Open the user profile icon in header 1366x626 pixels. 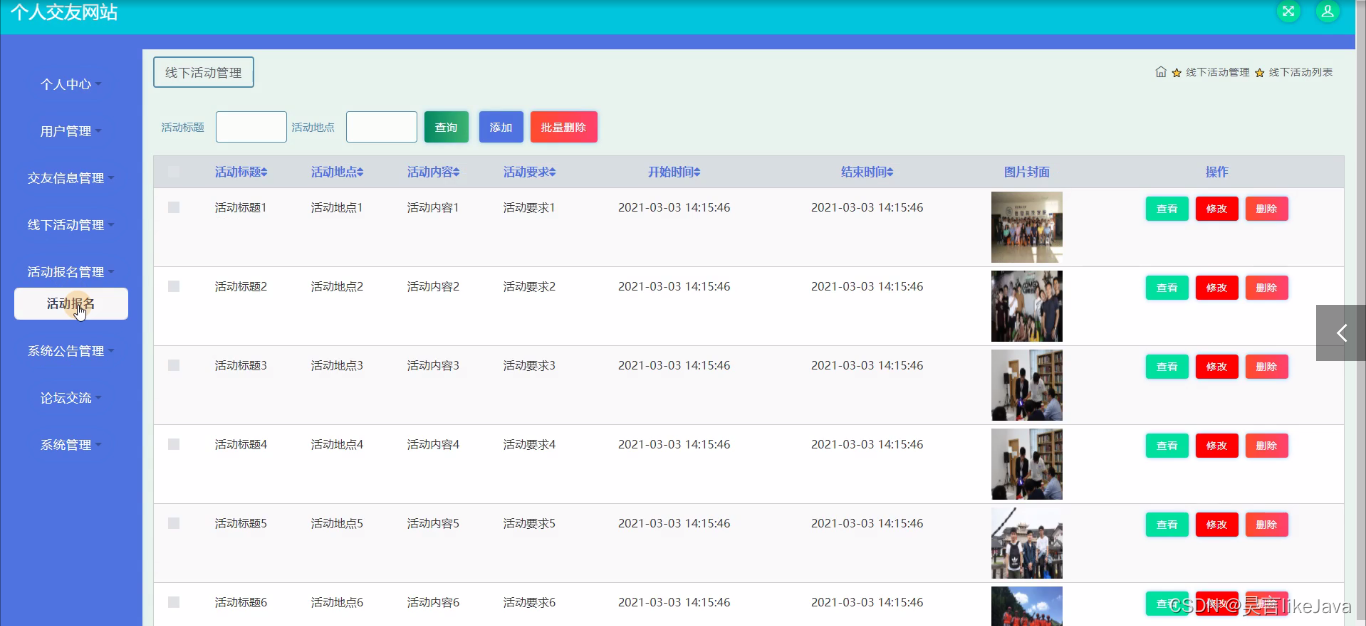[1327, 11]
